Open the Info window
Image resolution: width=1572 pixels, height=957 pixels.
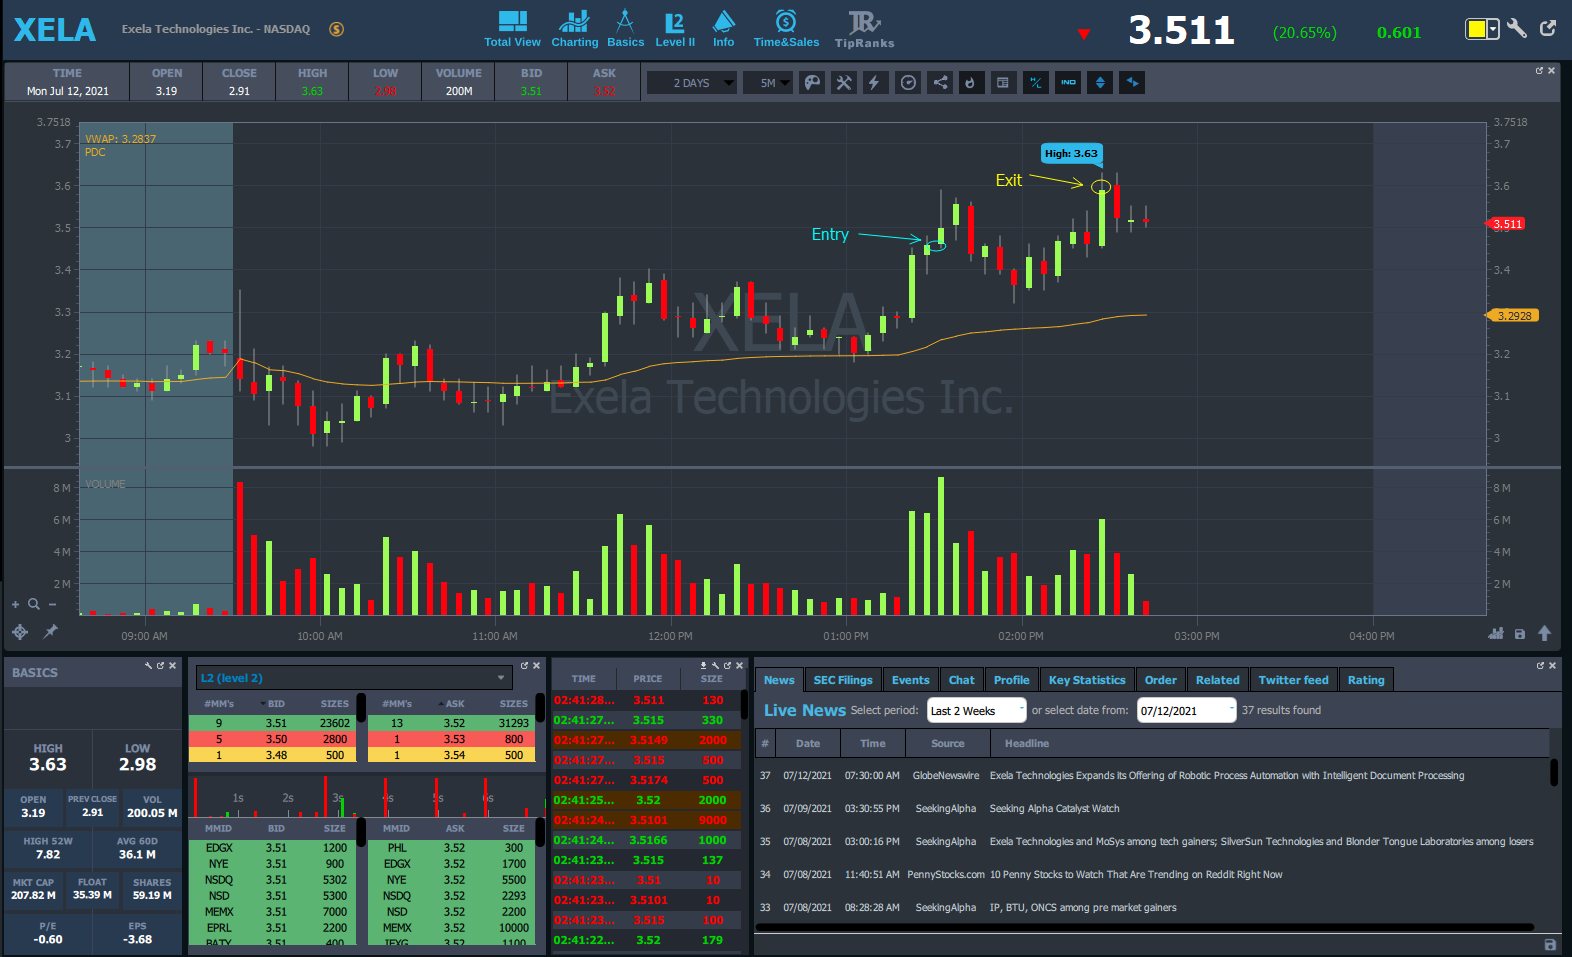tap(724, 29)
